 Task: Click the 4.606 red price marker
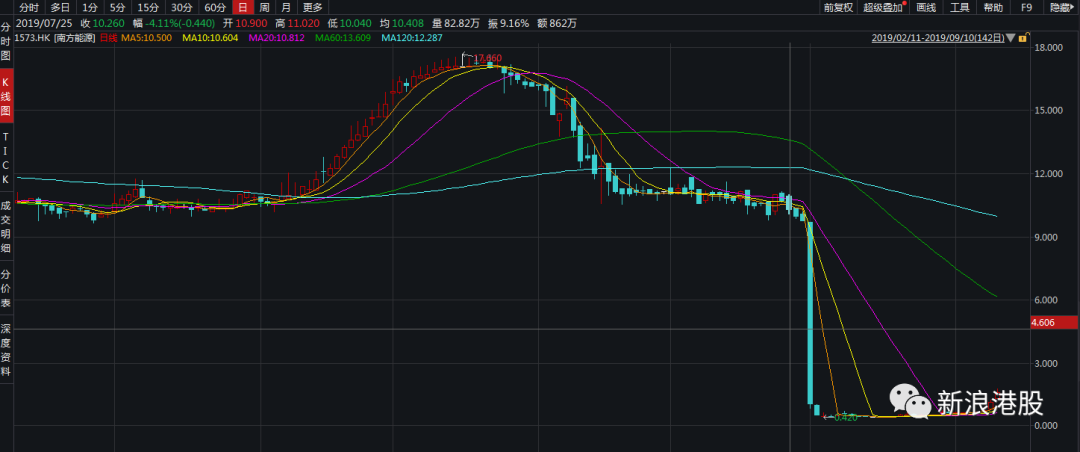[x=1055, y=322]
